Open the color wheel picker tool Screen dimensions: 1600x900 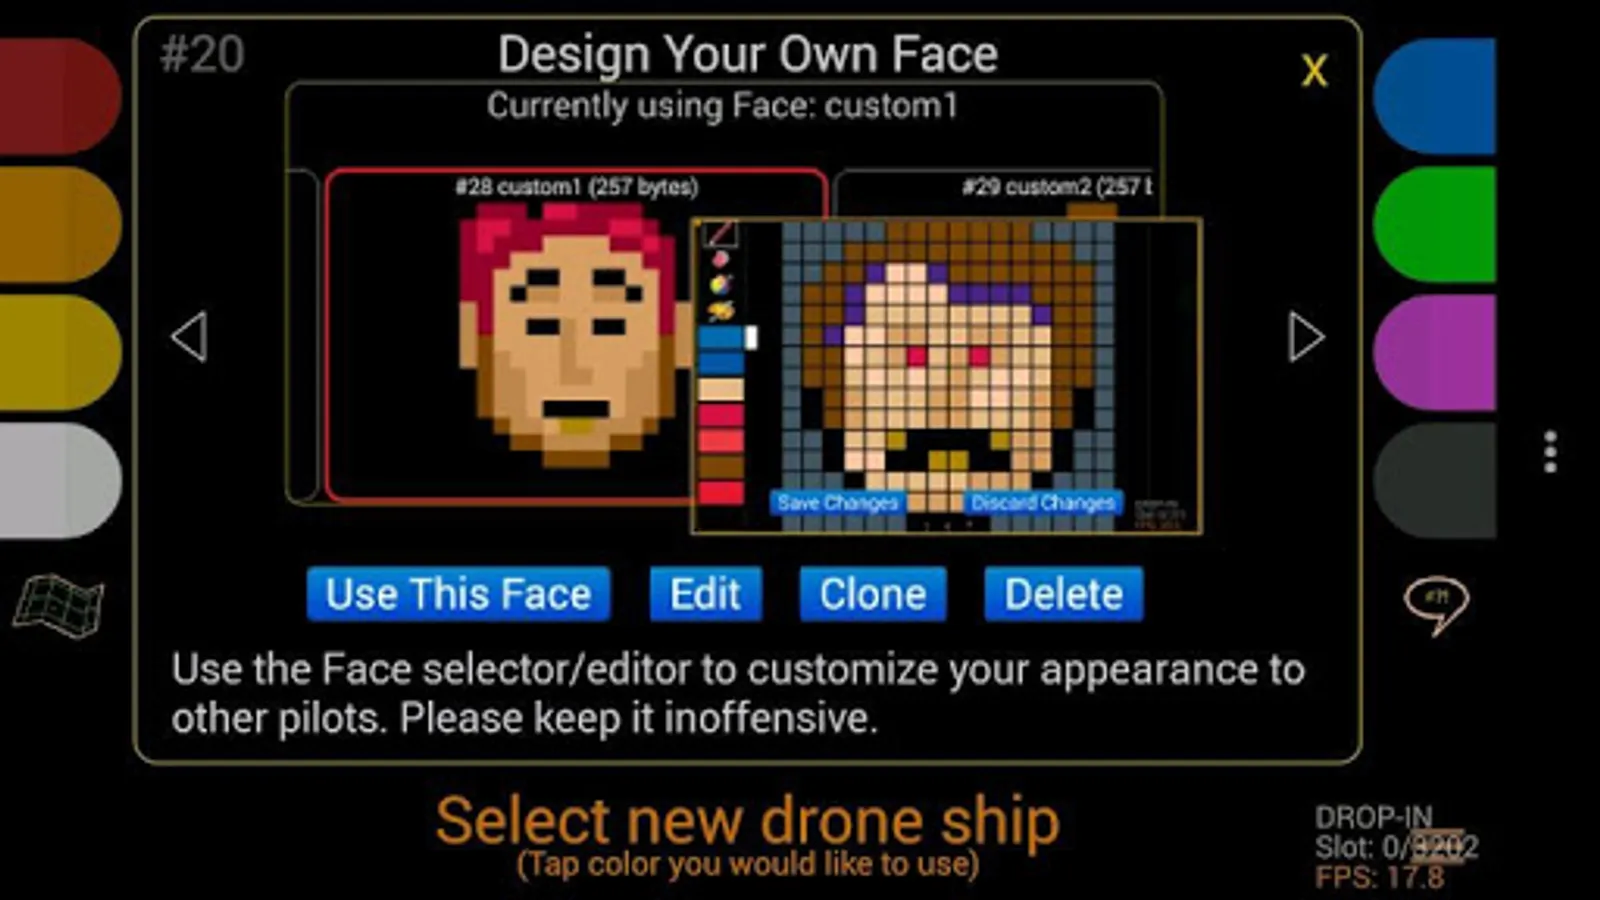[720, 286]
